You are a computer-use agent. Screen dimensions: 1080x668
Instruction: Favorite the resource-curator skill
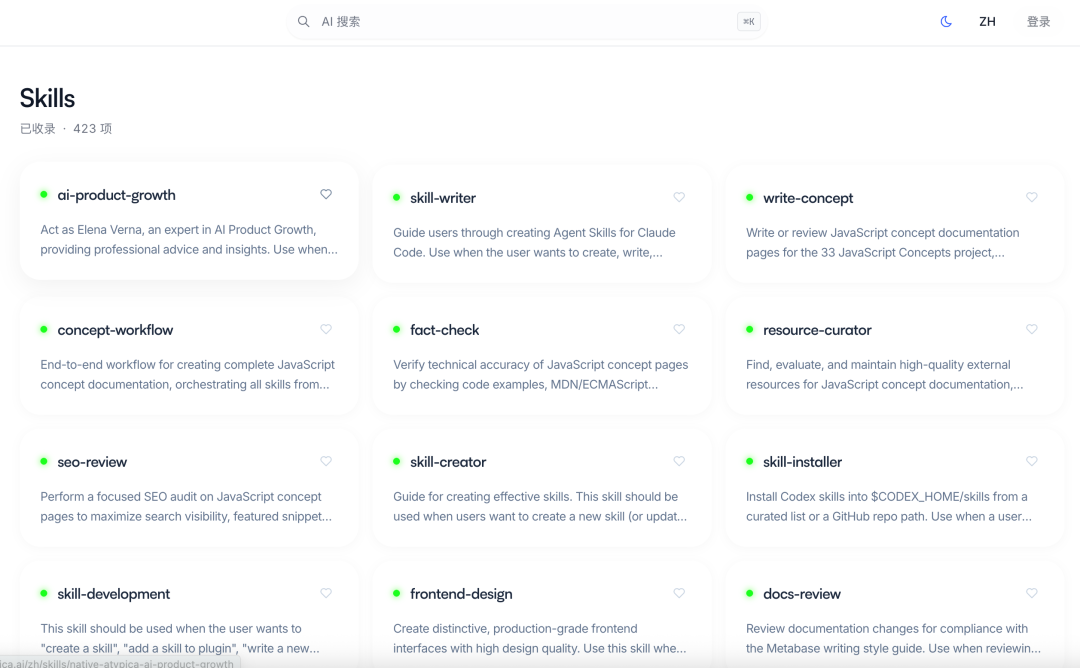pyautogui.click(x=1032, y=329)
